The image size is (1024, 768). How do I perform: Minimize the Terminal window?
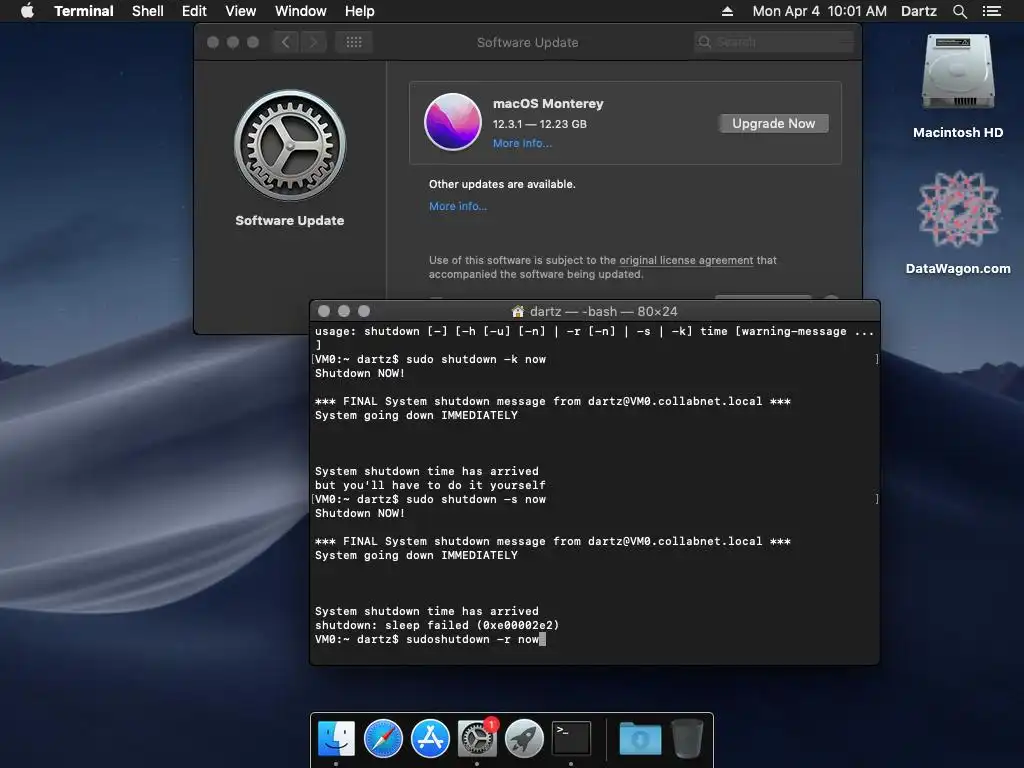344,311
